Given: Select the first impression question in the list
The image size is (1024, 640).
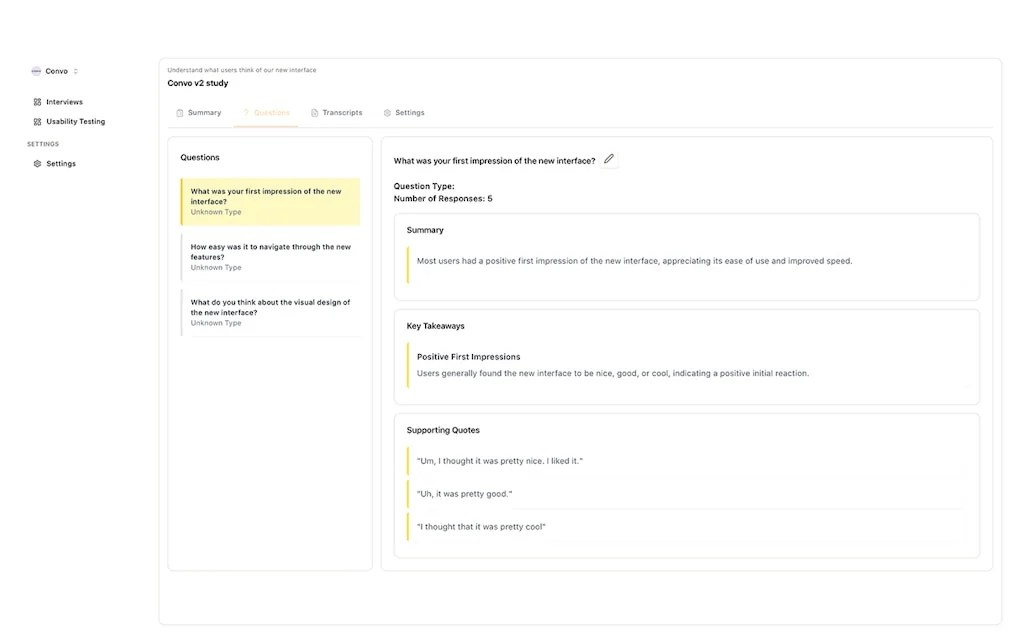Looking at the screenshot, I should tap(270, 200).
